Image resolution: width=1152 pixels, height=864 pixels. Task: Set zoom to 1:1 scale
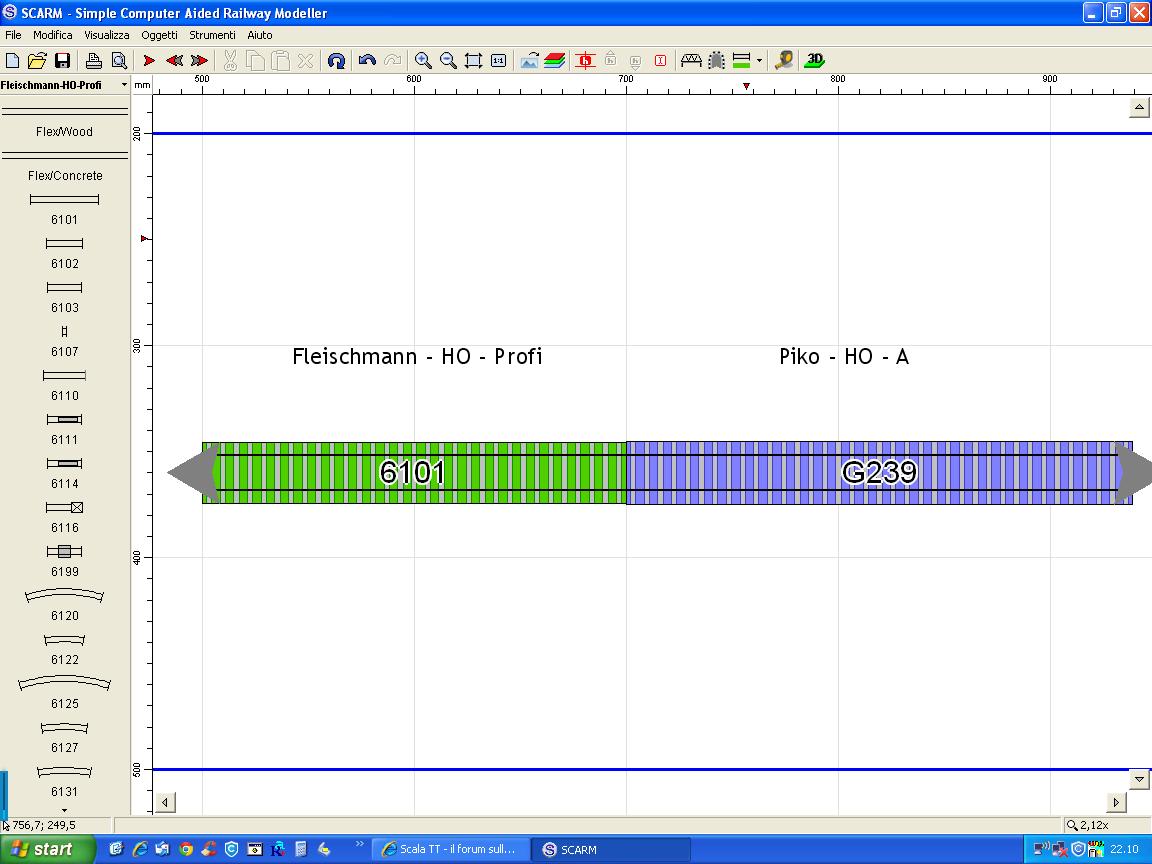point(498,61)
